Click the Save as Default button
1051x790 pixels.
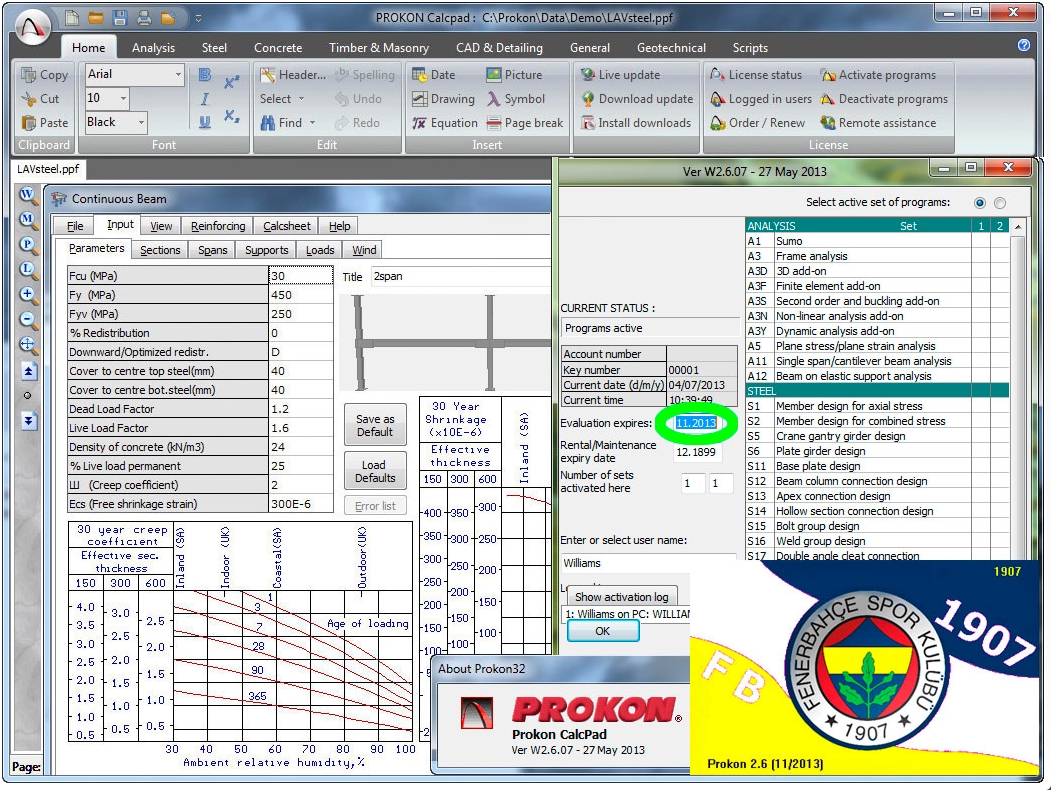tap(375, 425)
